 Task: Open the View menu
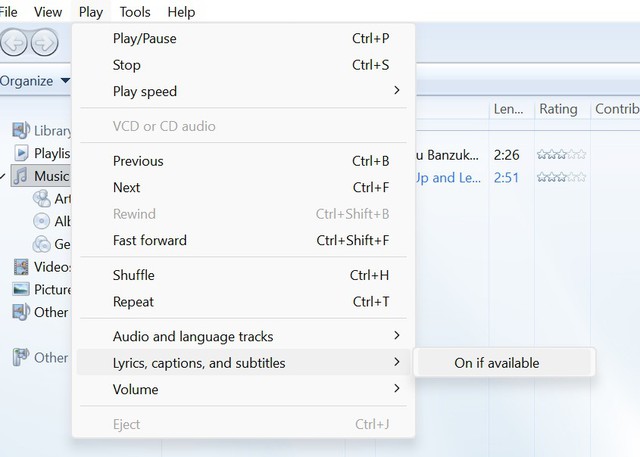48,12
